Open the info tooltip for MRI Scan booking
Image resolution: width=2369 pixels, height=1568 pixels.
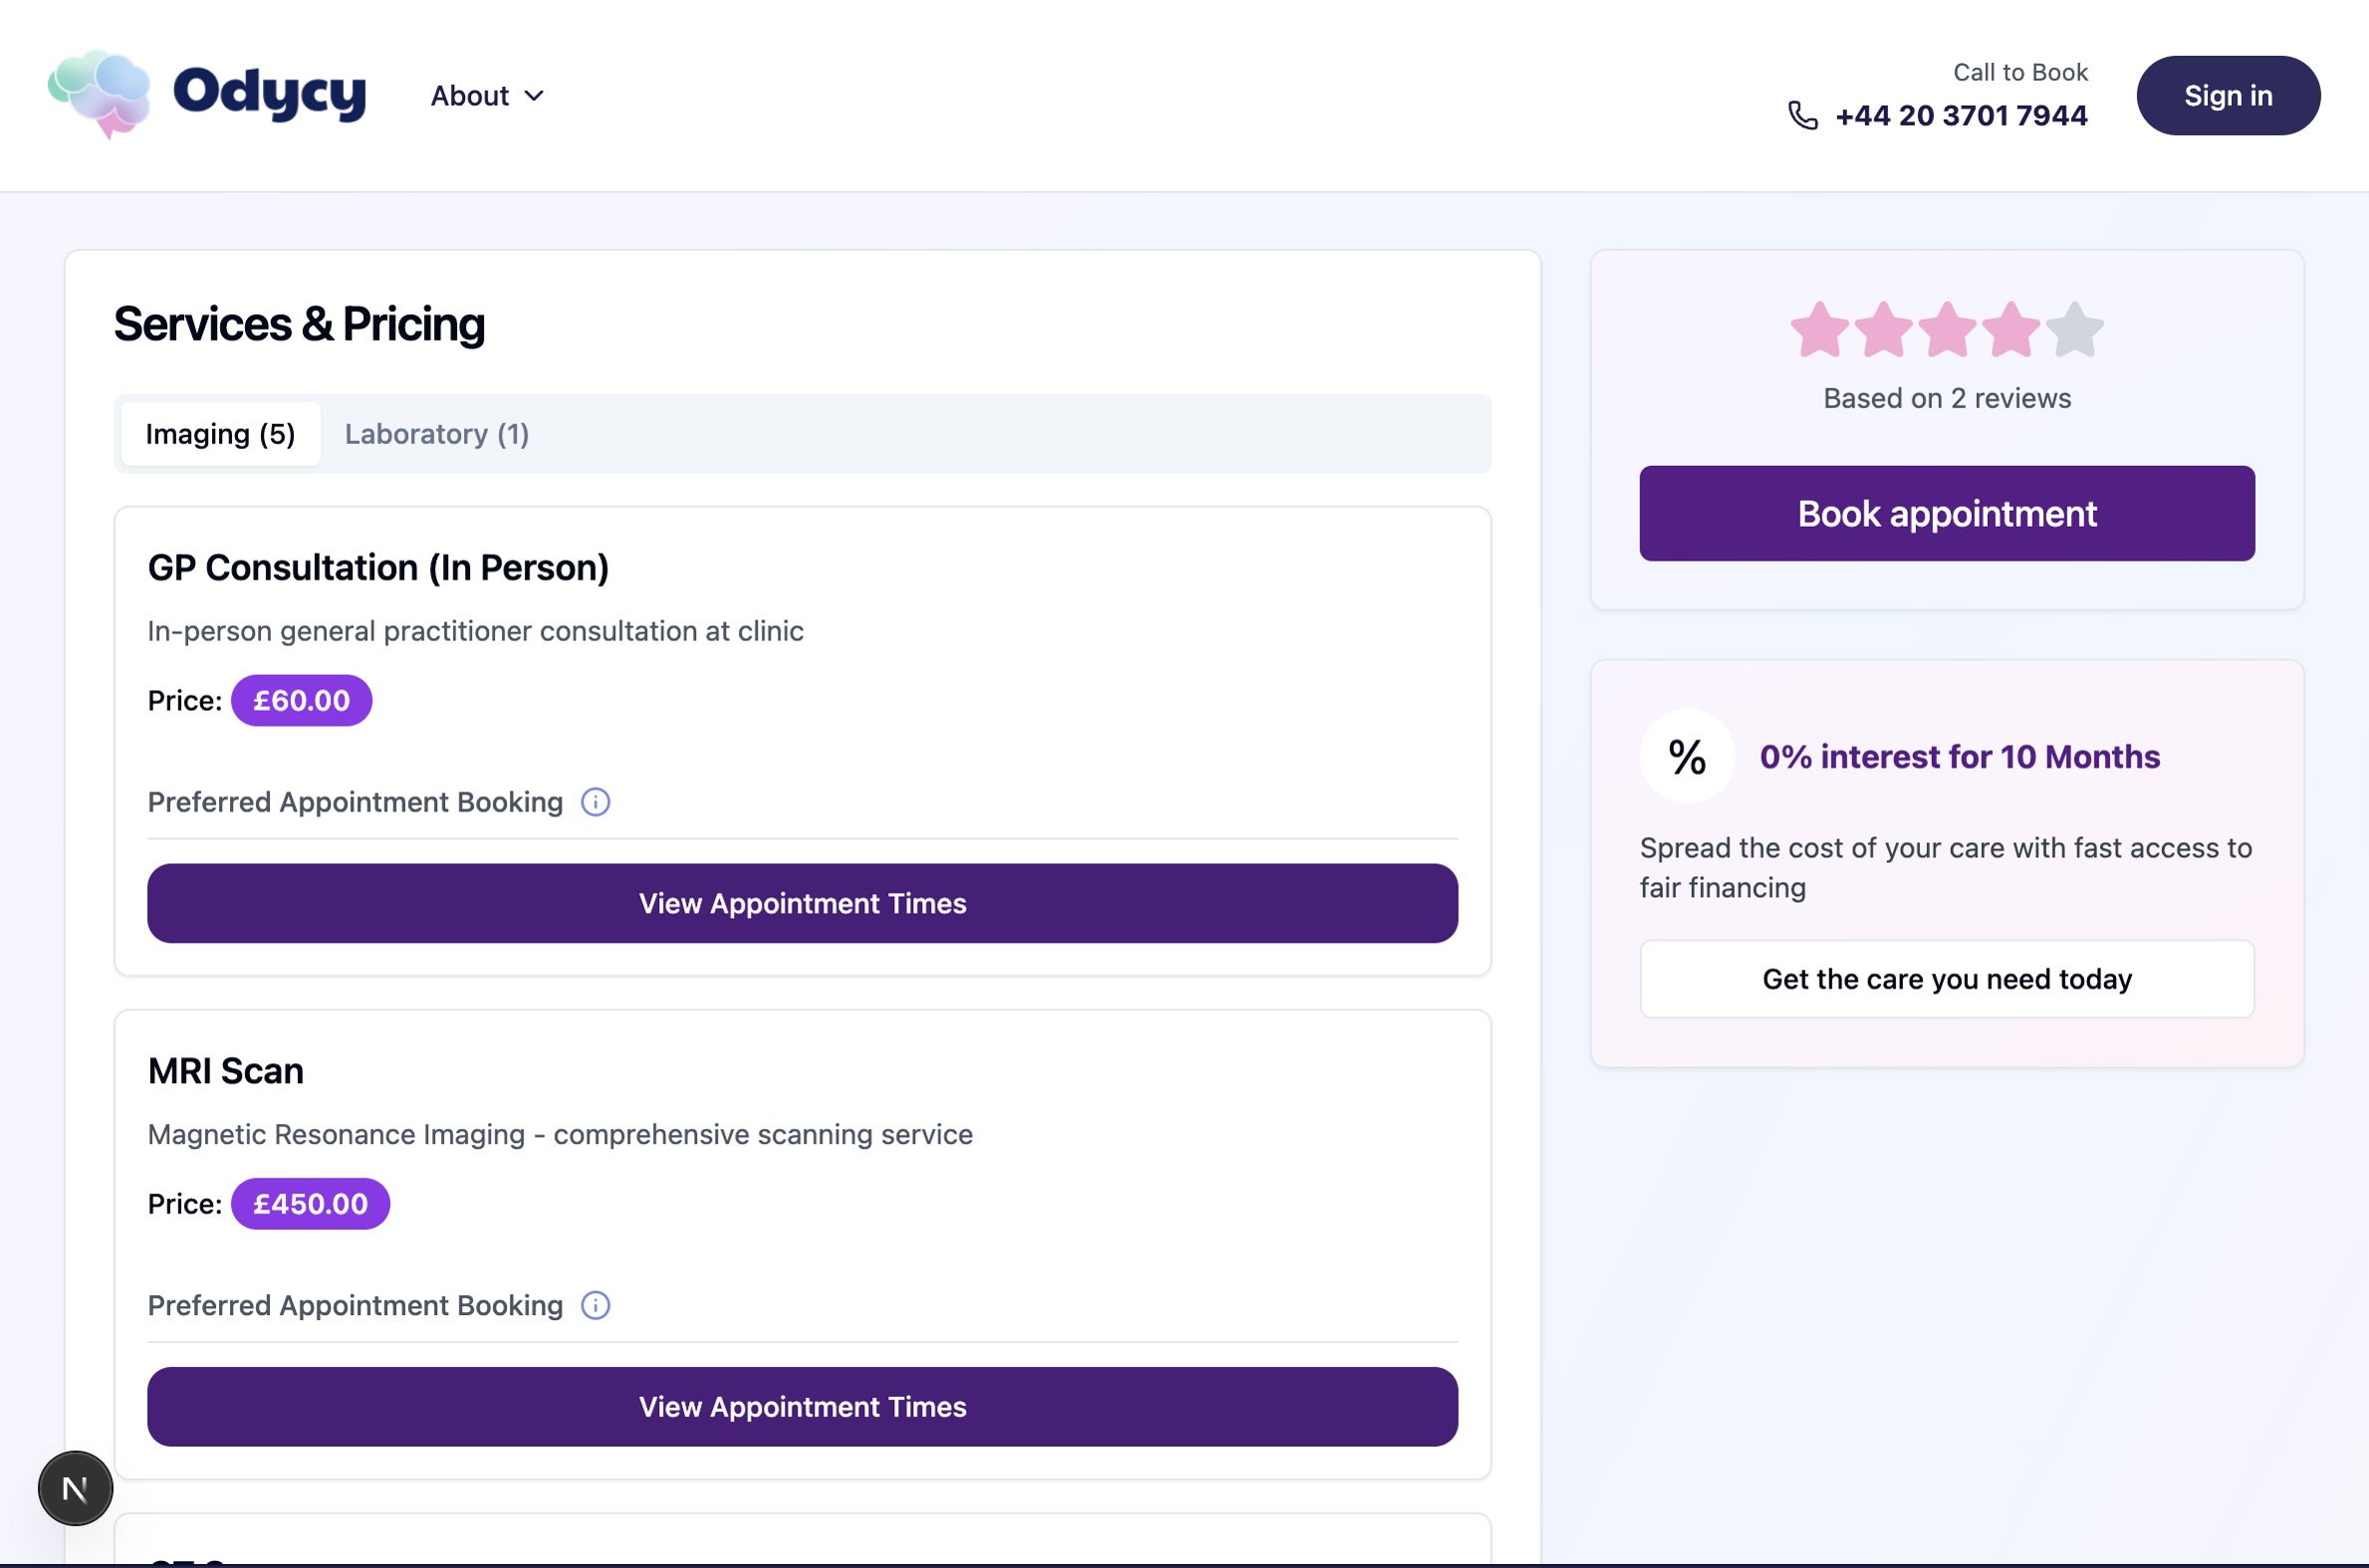click(x=596, y=1305)
